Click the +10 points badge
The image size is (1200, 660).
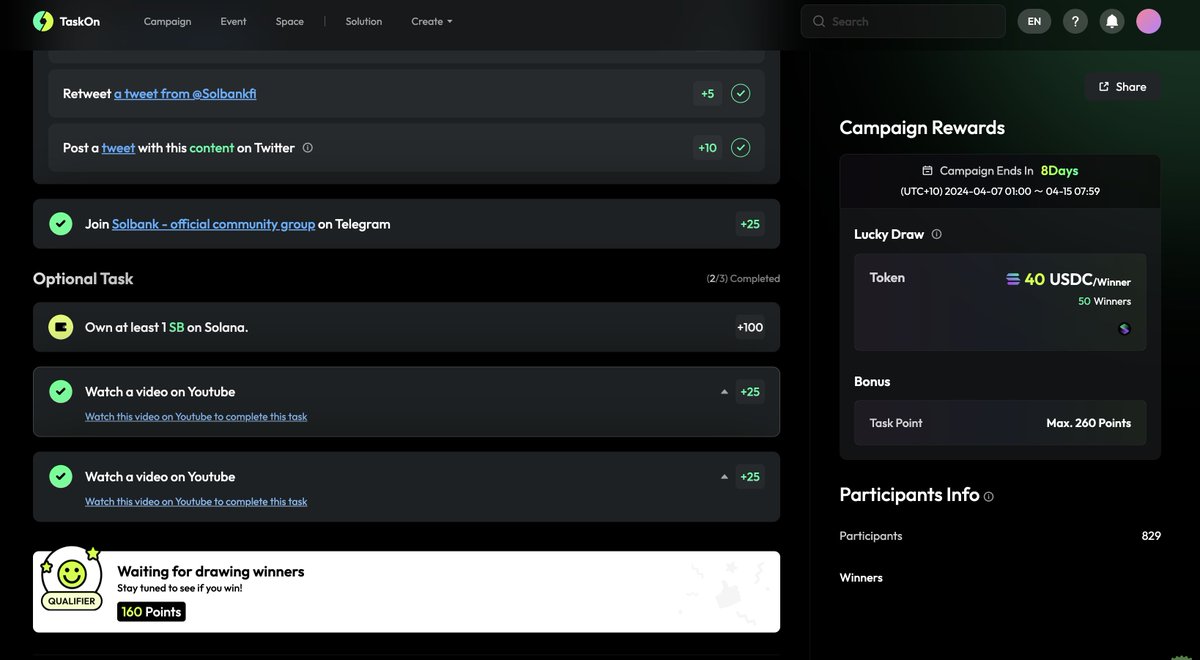pyautogui.click(x=707, y=148)
